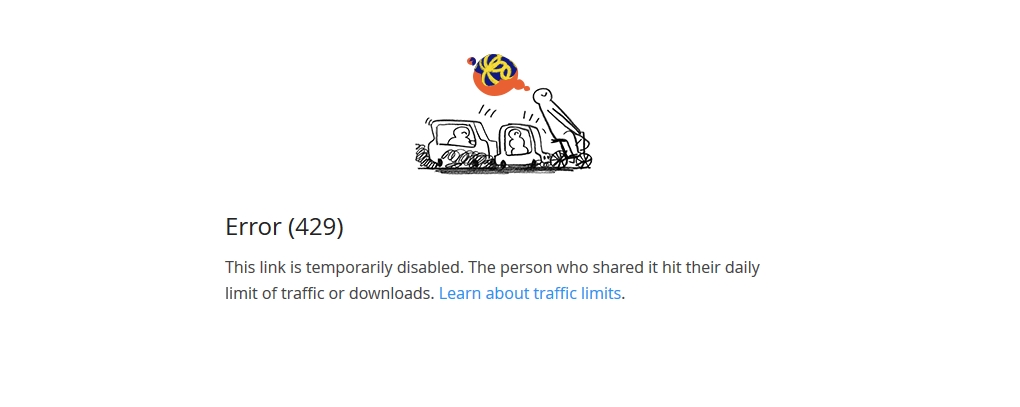
Task: Click the Error (429) heading
Action: [x=284, y=227]
